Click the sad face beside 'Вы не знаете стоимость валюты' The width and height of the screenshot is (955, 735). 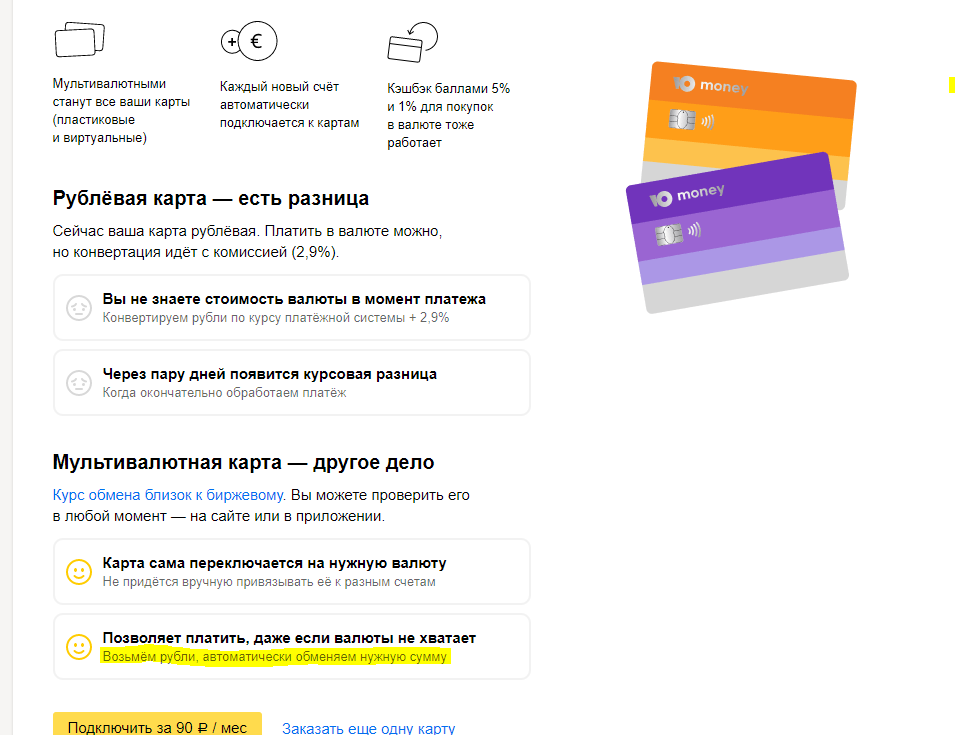click(79, 308)
